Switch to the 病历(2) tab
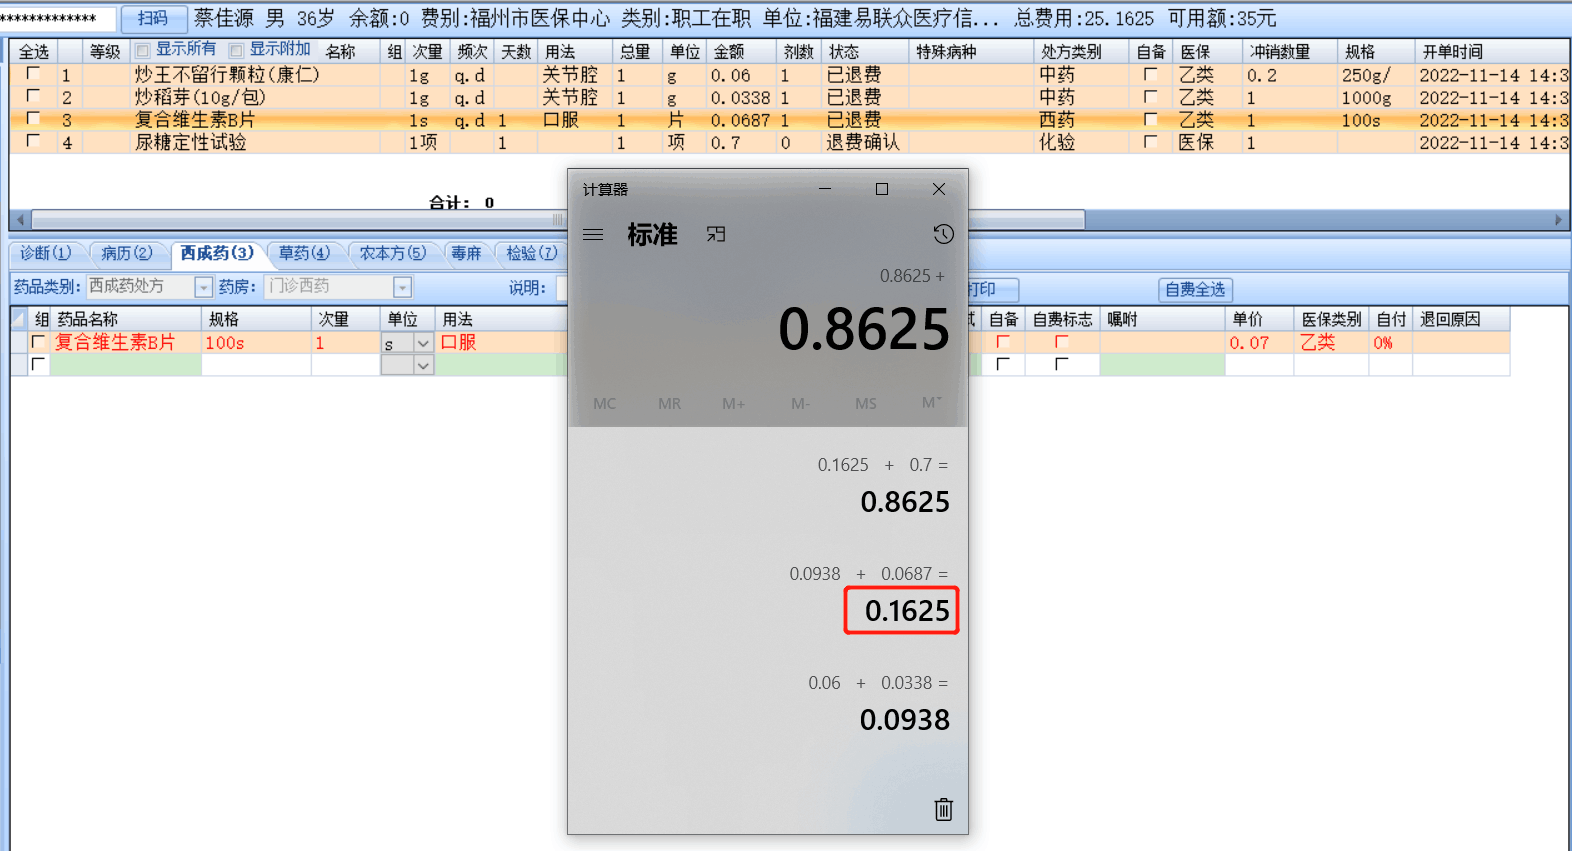This screenshot has height=851, width=1572. coord(127,253)
